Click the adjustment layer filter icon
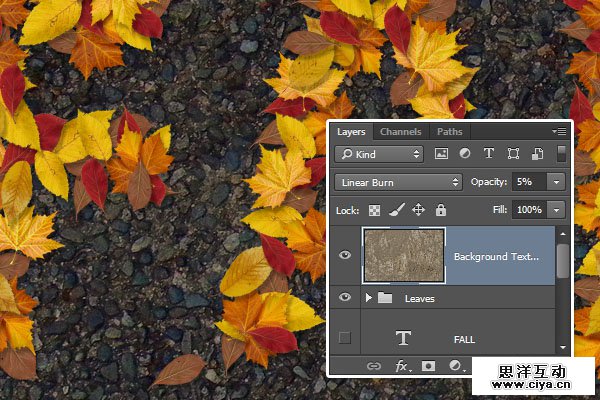The height and width of the screenshot is (400, 600). (x=465, y=154)
